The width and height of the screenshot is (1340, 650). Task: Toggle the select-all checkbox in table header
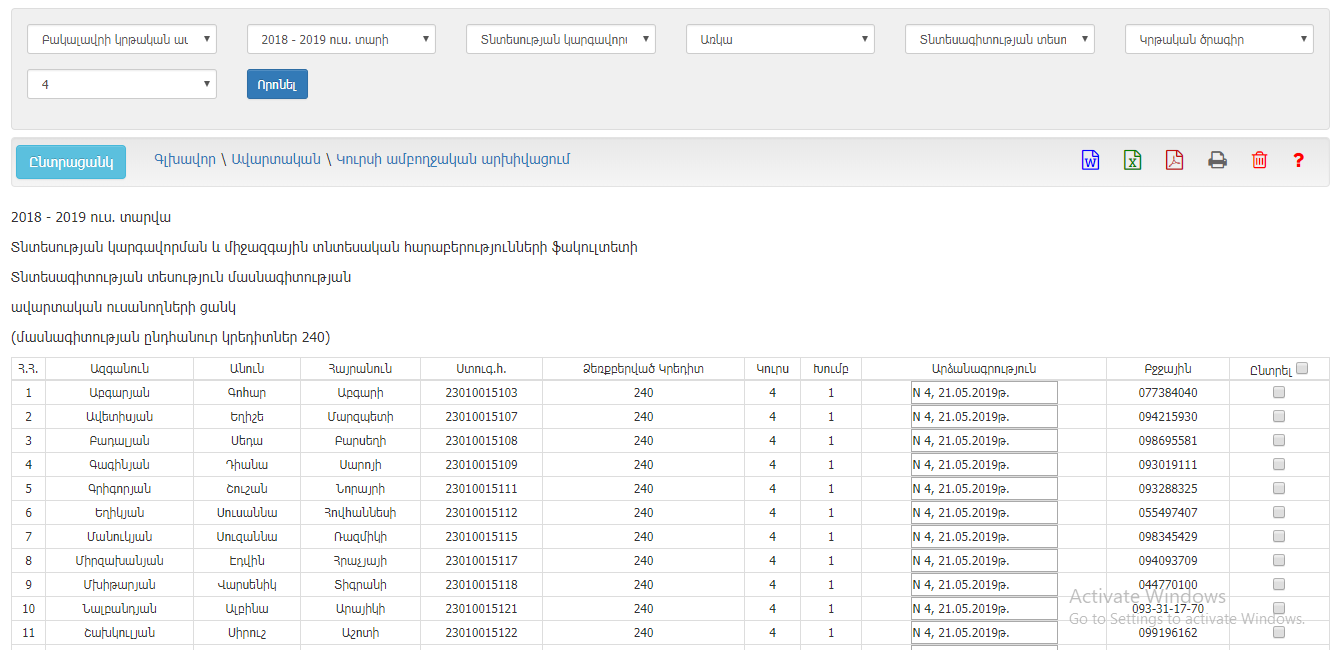(x=1302, y=368)
